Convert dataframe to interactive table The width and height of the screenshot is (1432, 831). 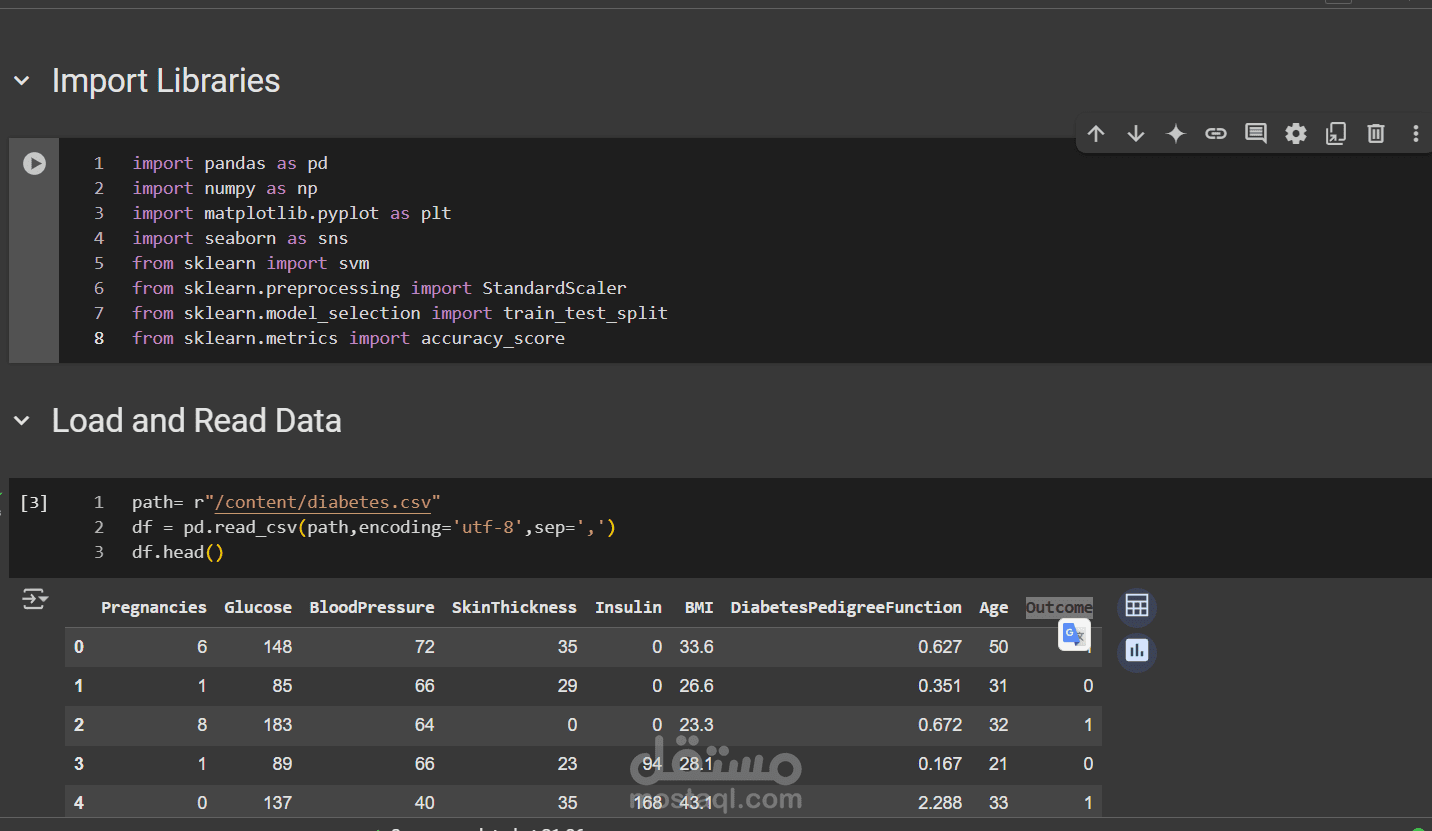[x=1136, y=606]
